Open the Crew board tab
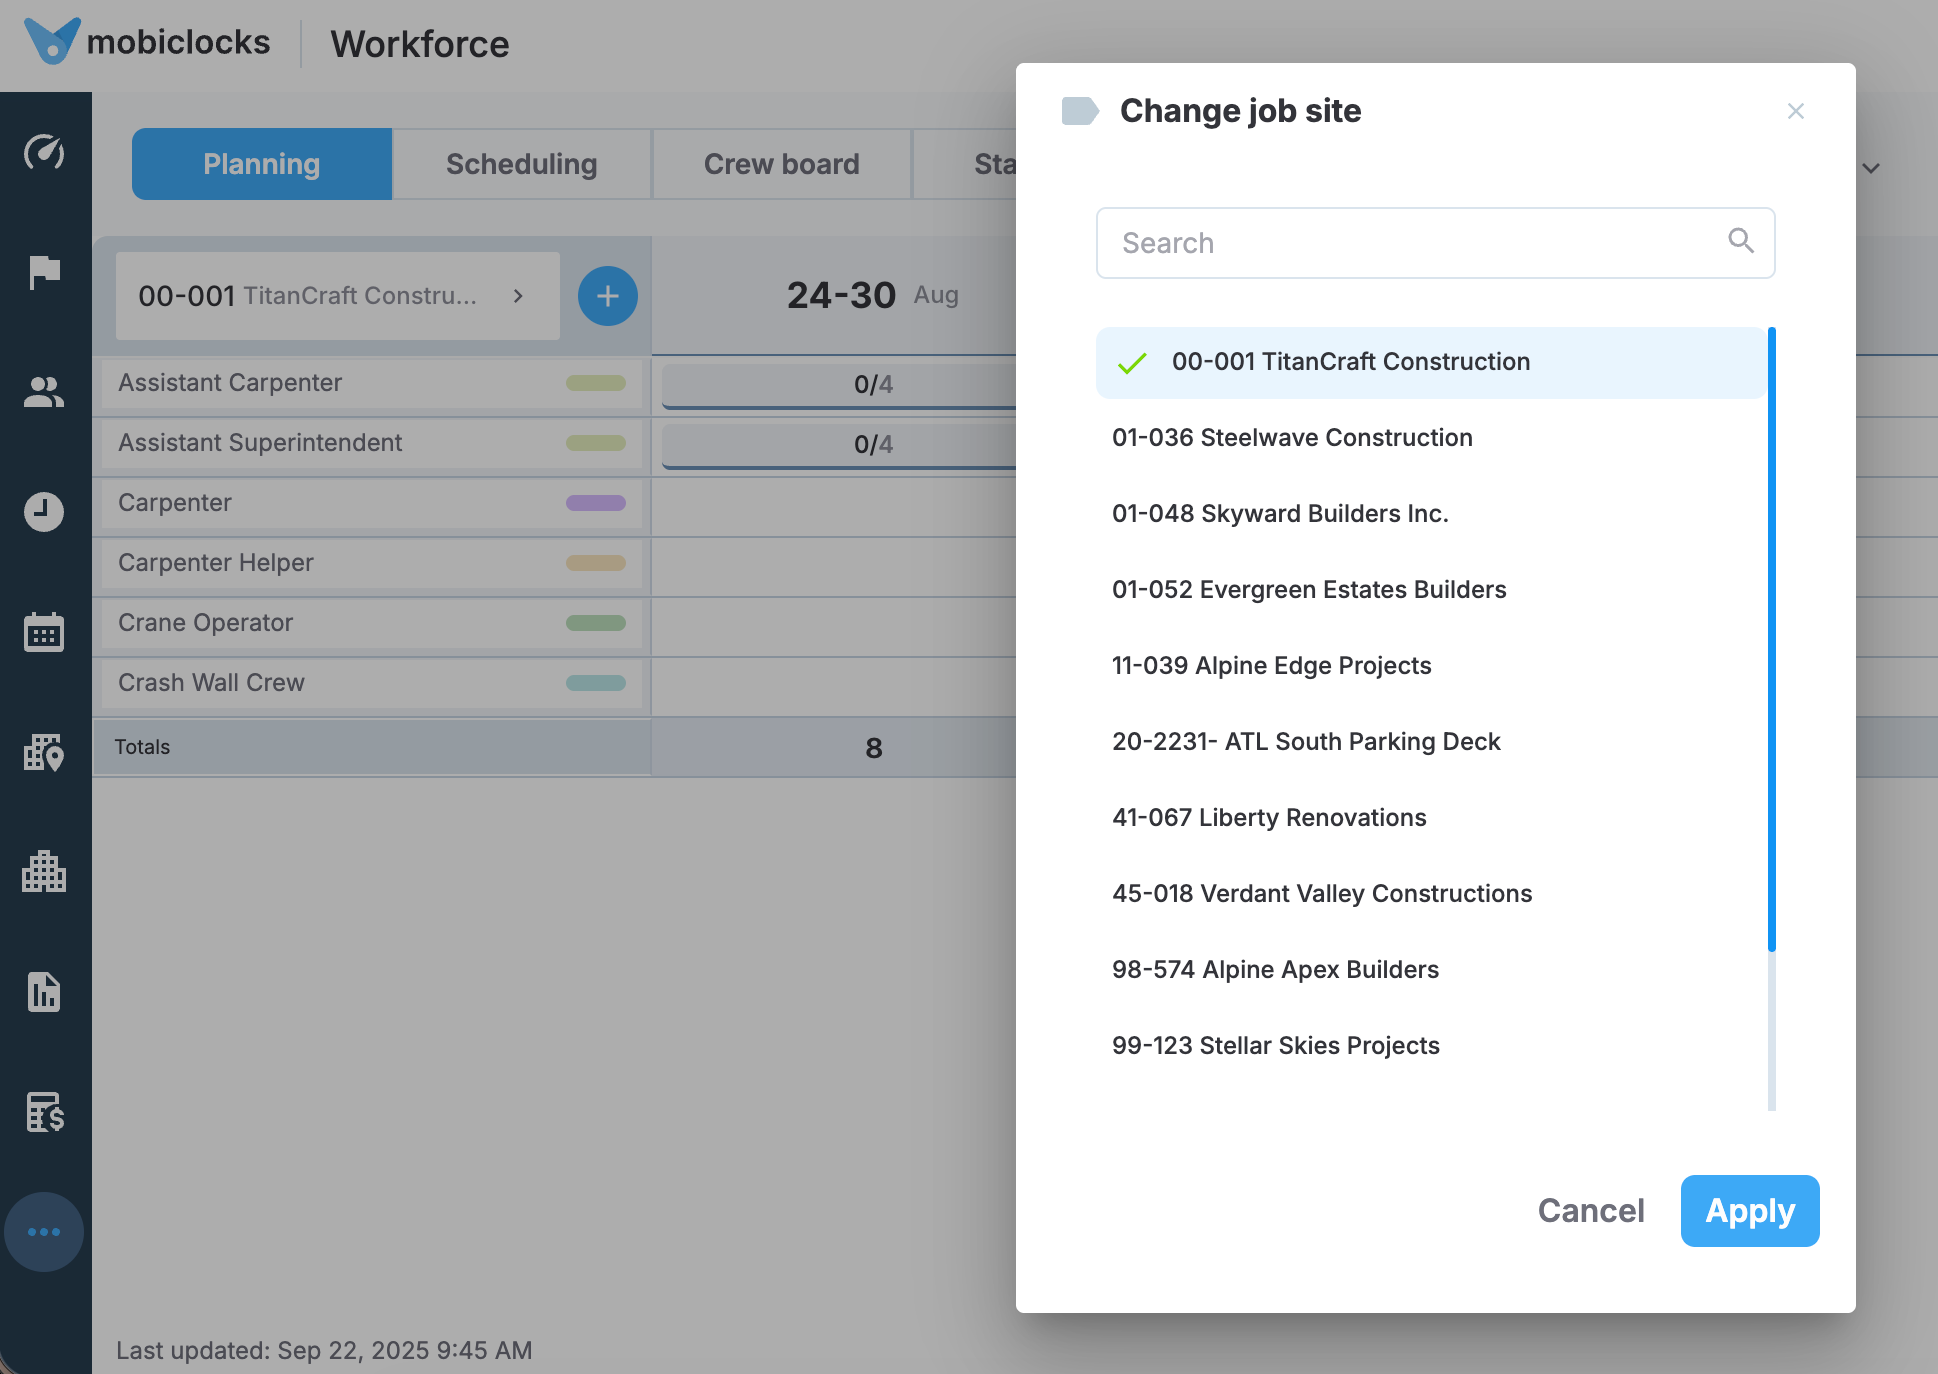 781,164
